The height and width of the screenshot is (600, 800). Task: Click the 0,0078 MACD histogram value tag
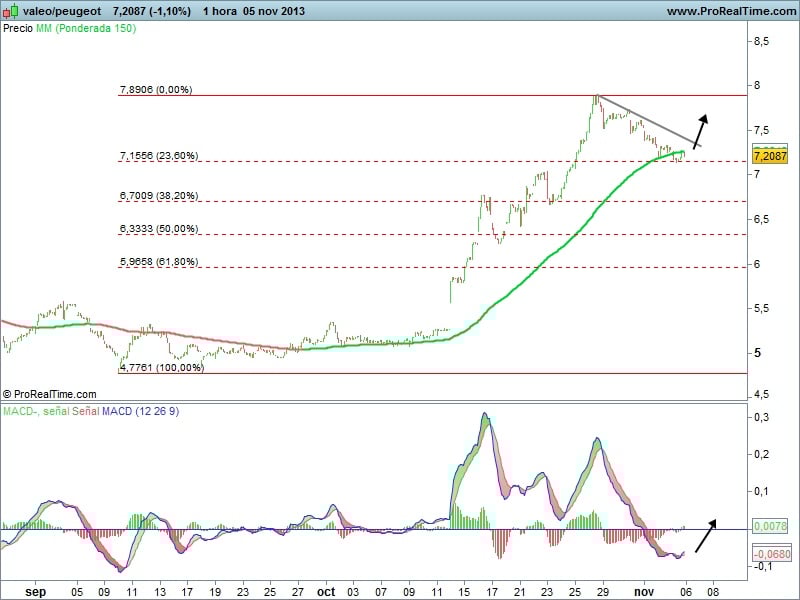[770, 526]
